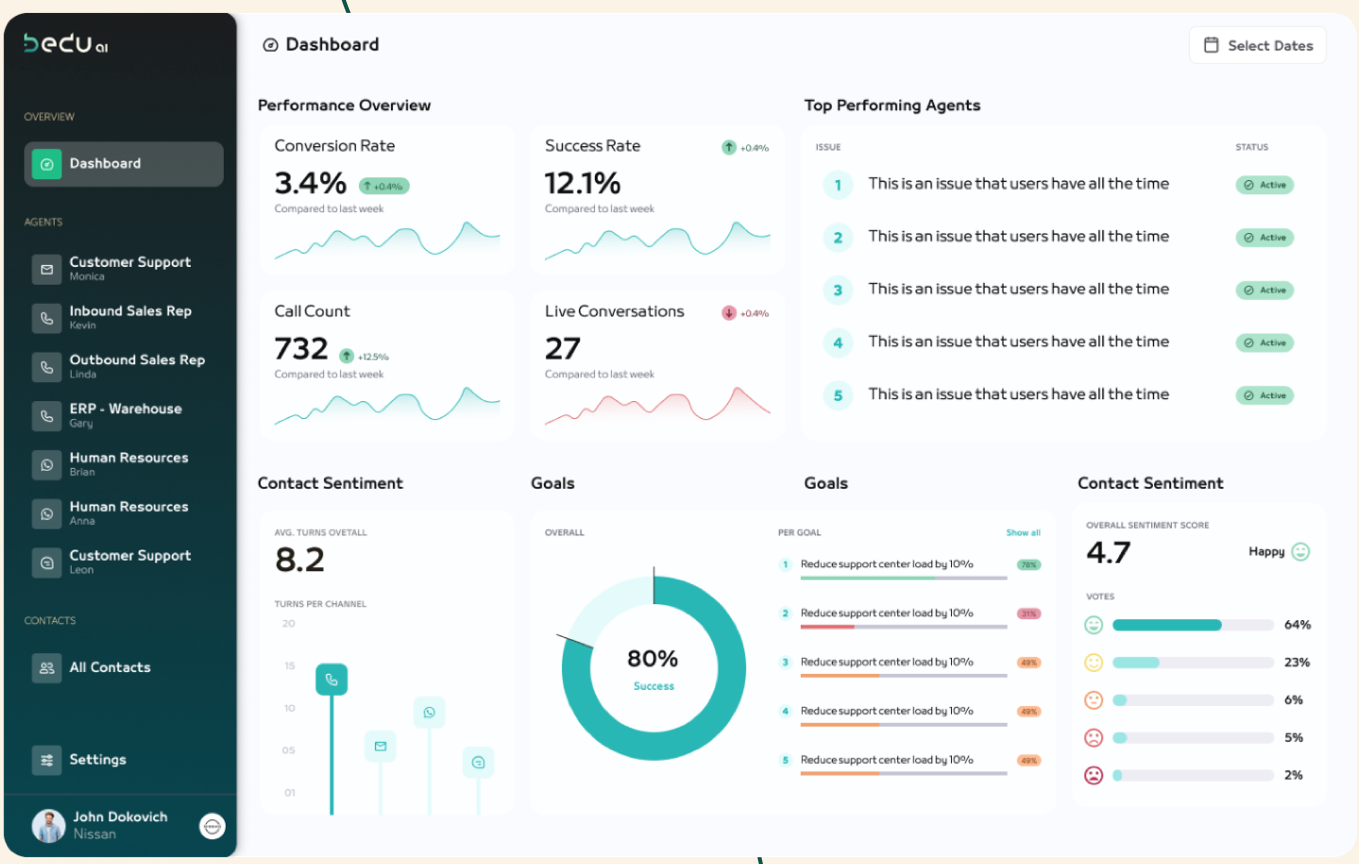This screenshot has width=1359, height=864.
Task: Select goal 5 Reduce support center load
Action: click(x=910, y=763)
